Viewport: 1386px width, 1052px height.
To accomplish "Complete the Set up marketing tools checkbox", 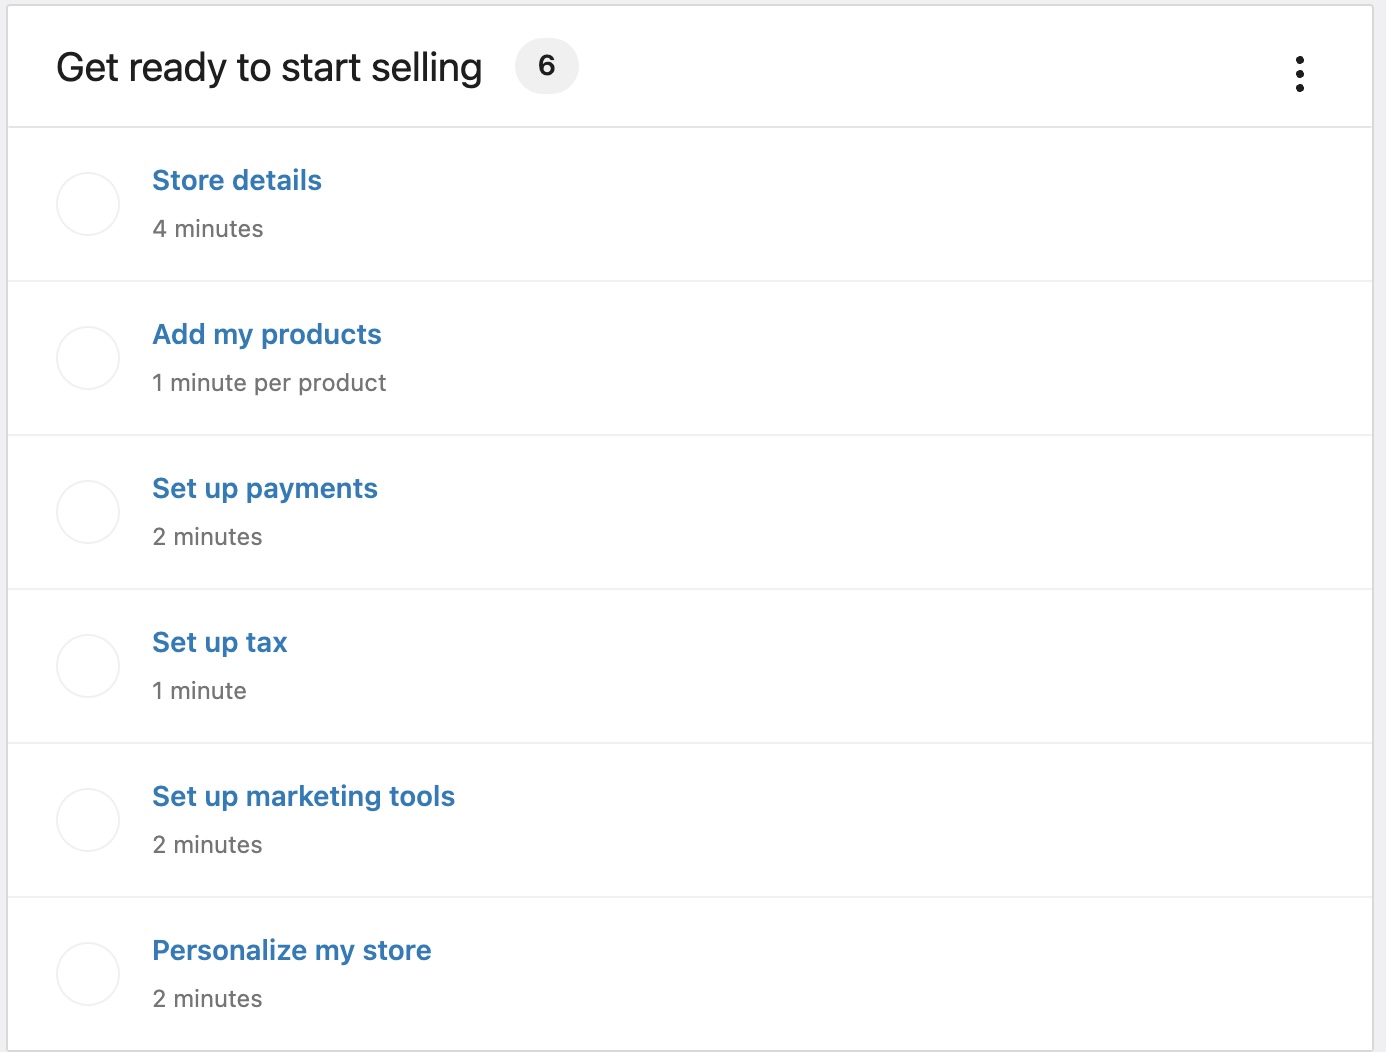I will [x=88, y=819].
